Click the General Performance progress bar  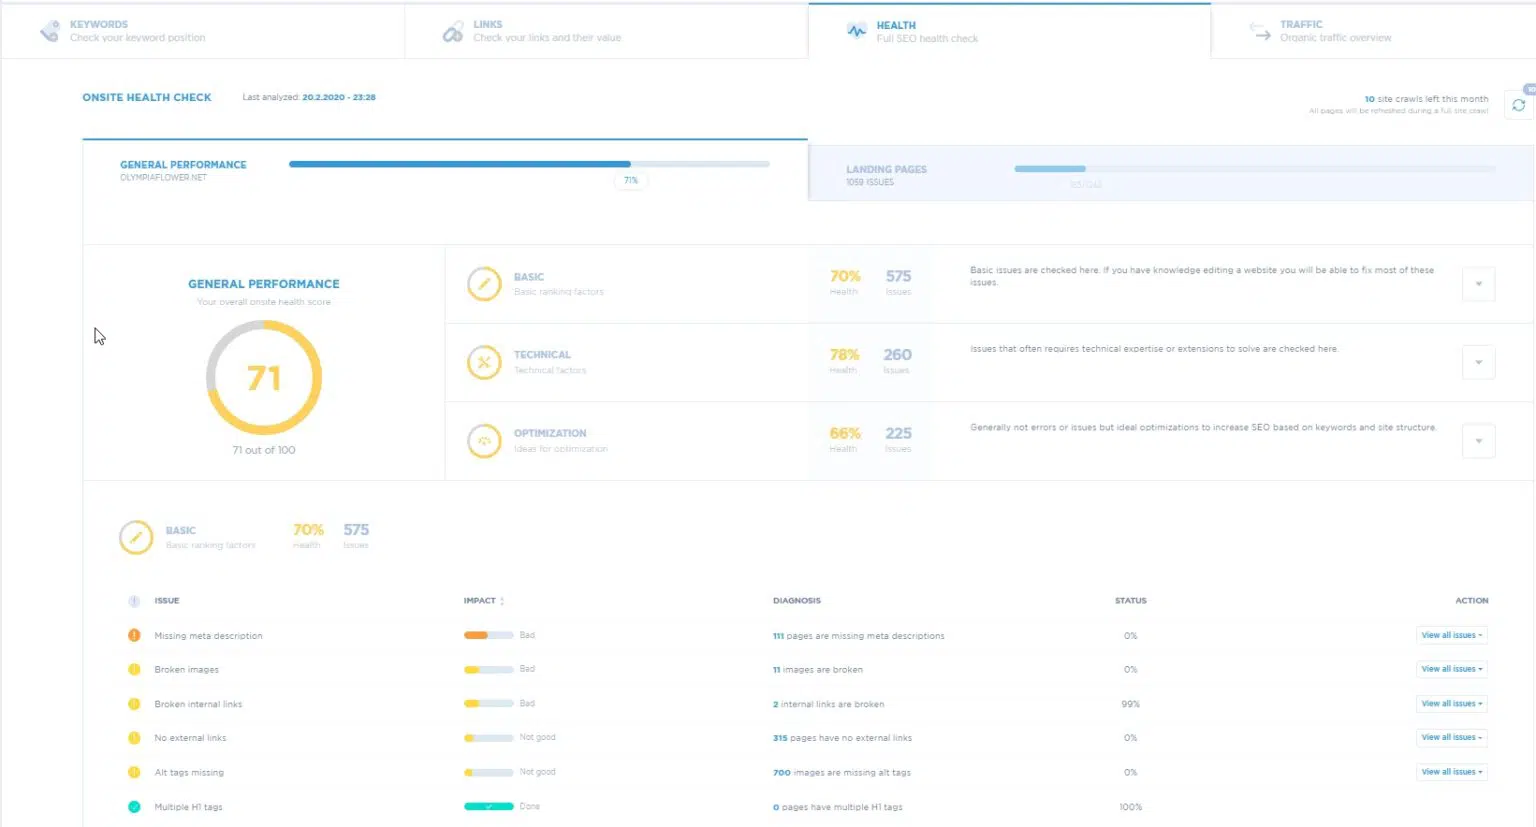[x=529, y=164]
